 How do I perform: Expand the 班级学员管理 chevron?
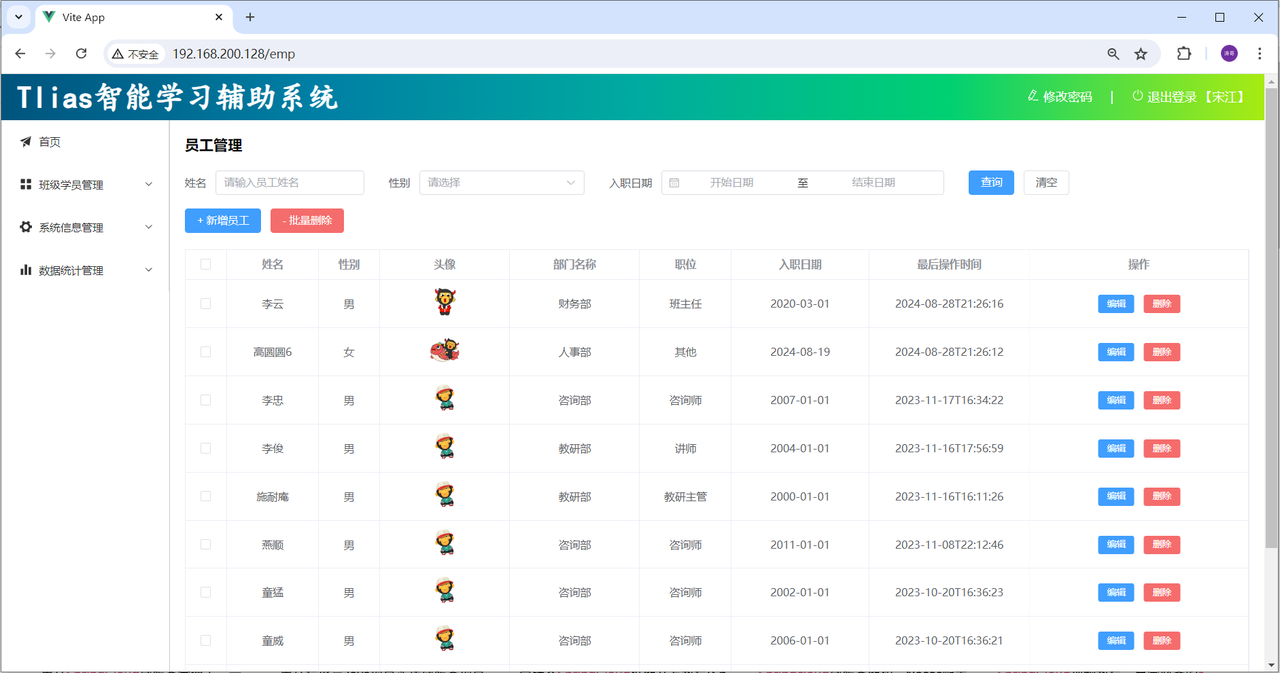(149, 184)
